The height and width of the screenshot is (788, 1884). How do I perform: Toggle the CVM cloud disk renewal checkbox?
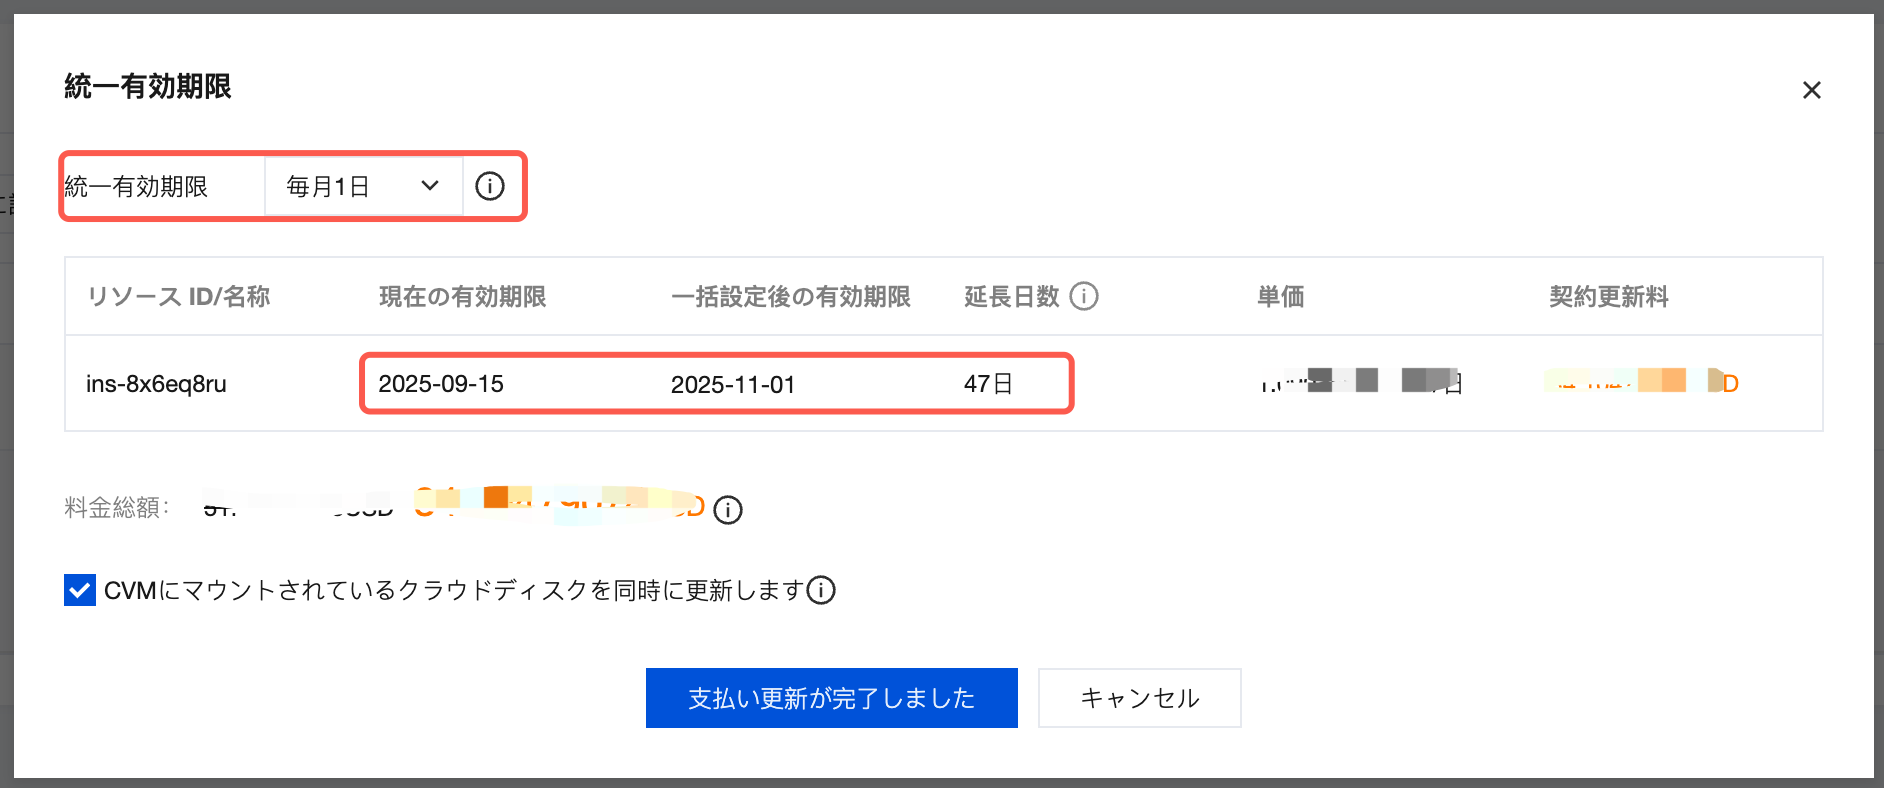pos(80,590)
